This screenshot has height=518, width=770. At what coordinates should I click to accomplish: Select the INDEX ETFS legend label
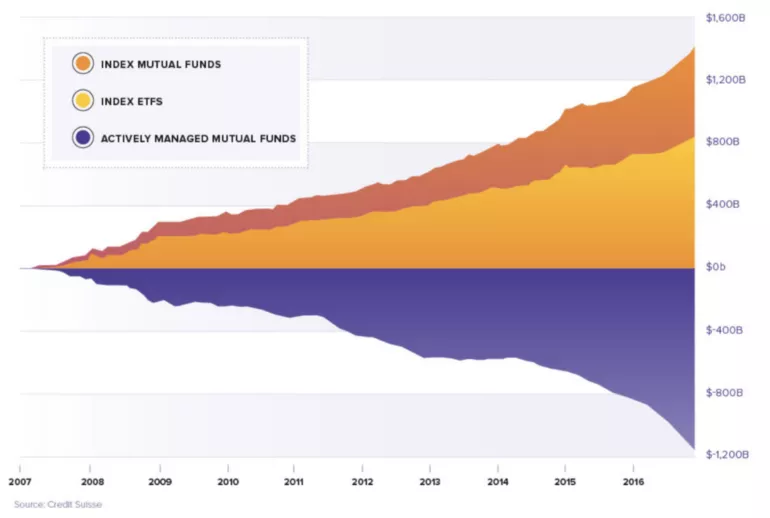132,102
